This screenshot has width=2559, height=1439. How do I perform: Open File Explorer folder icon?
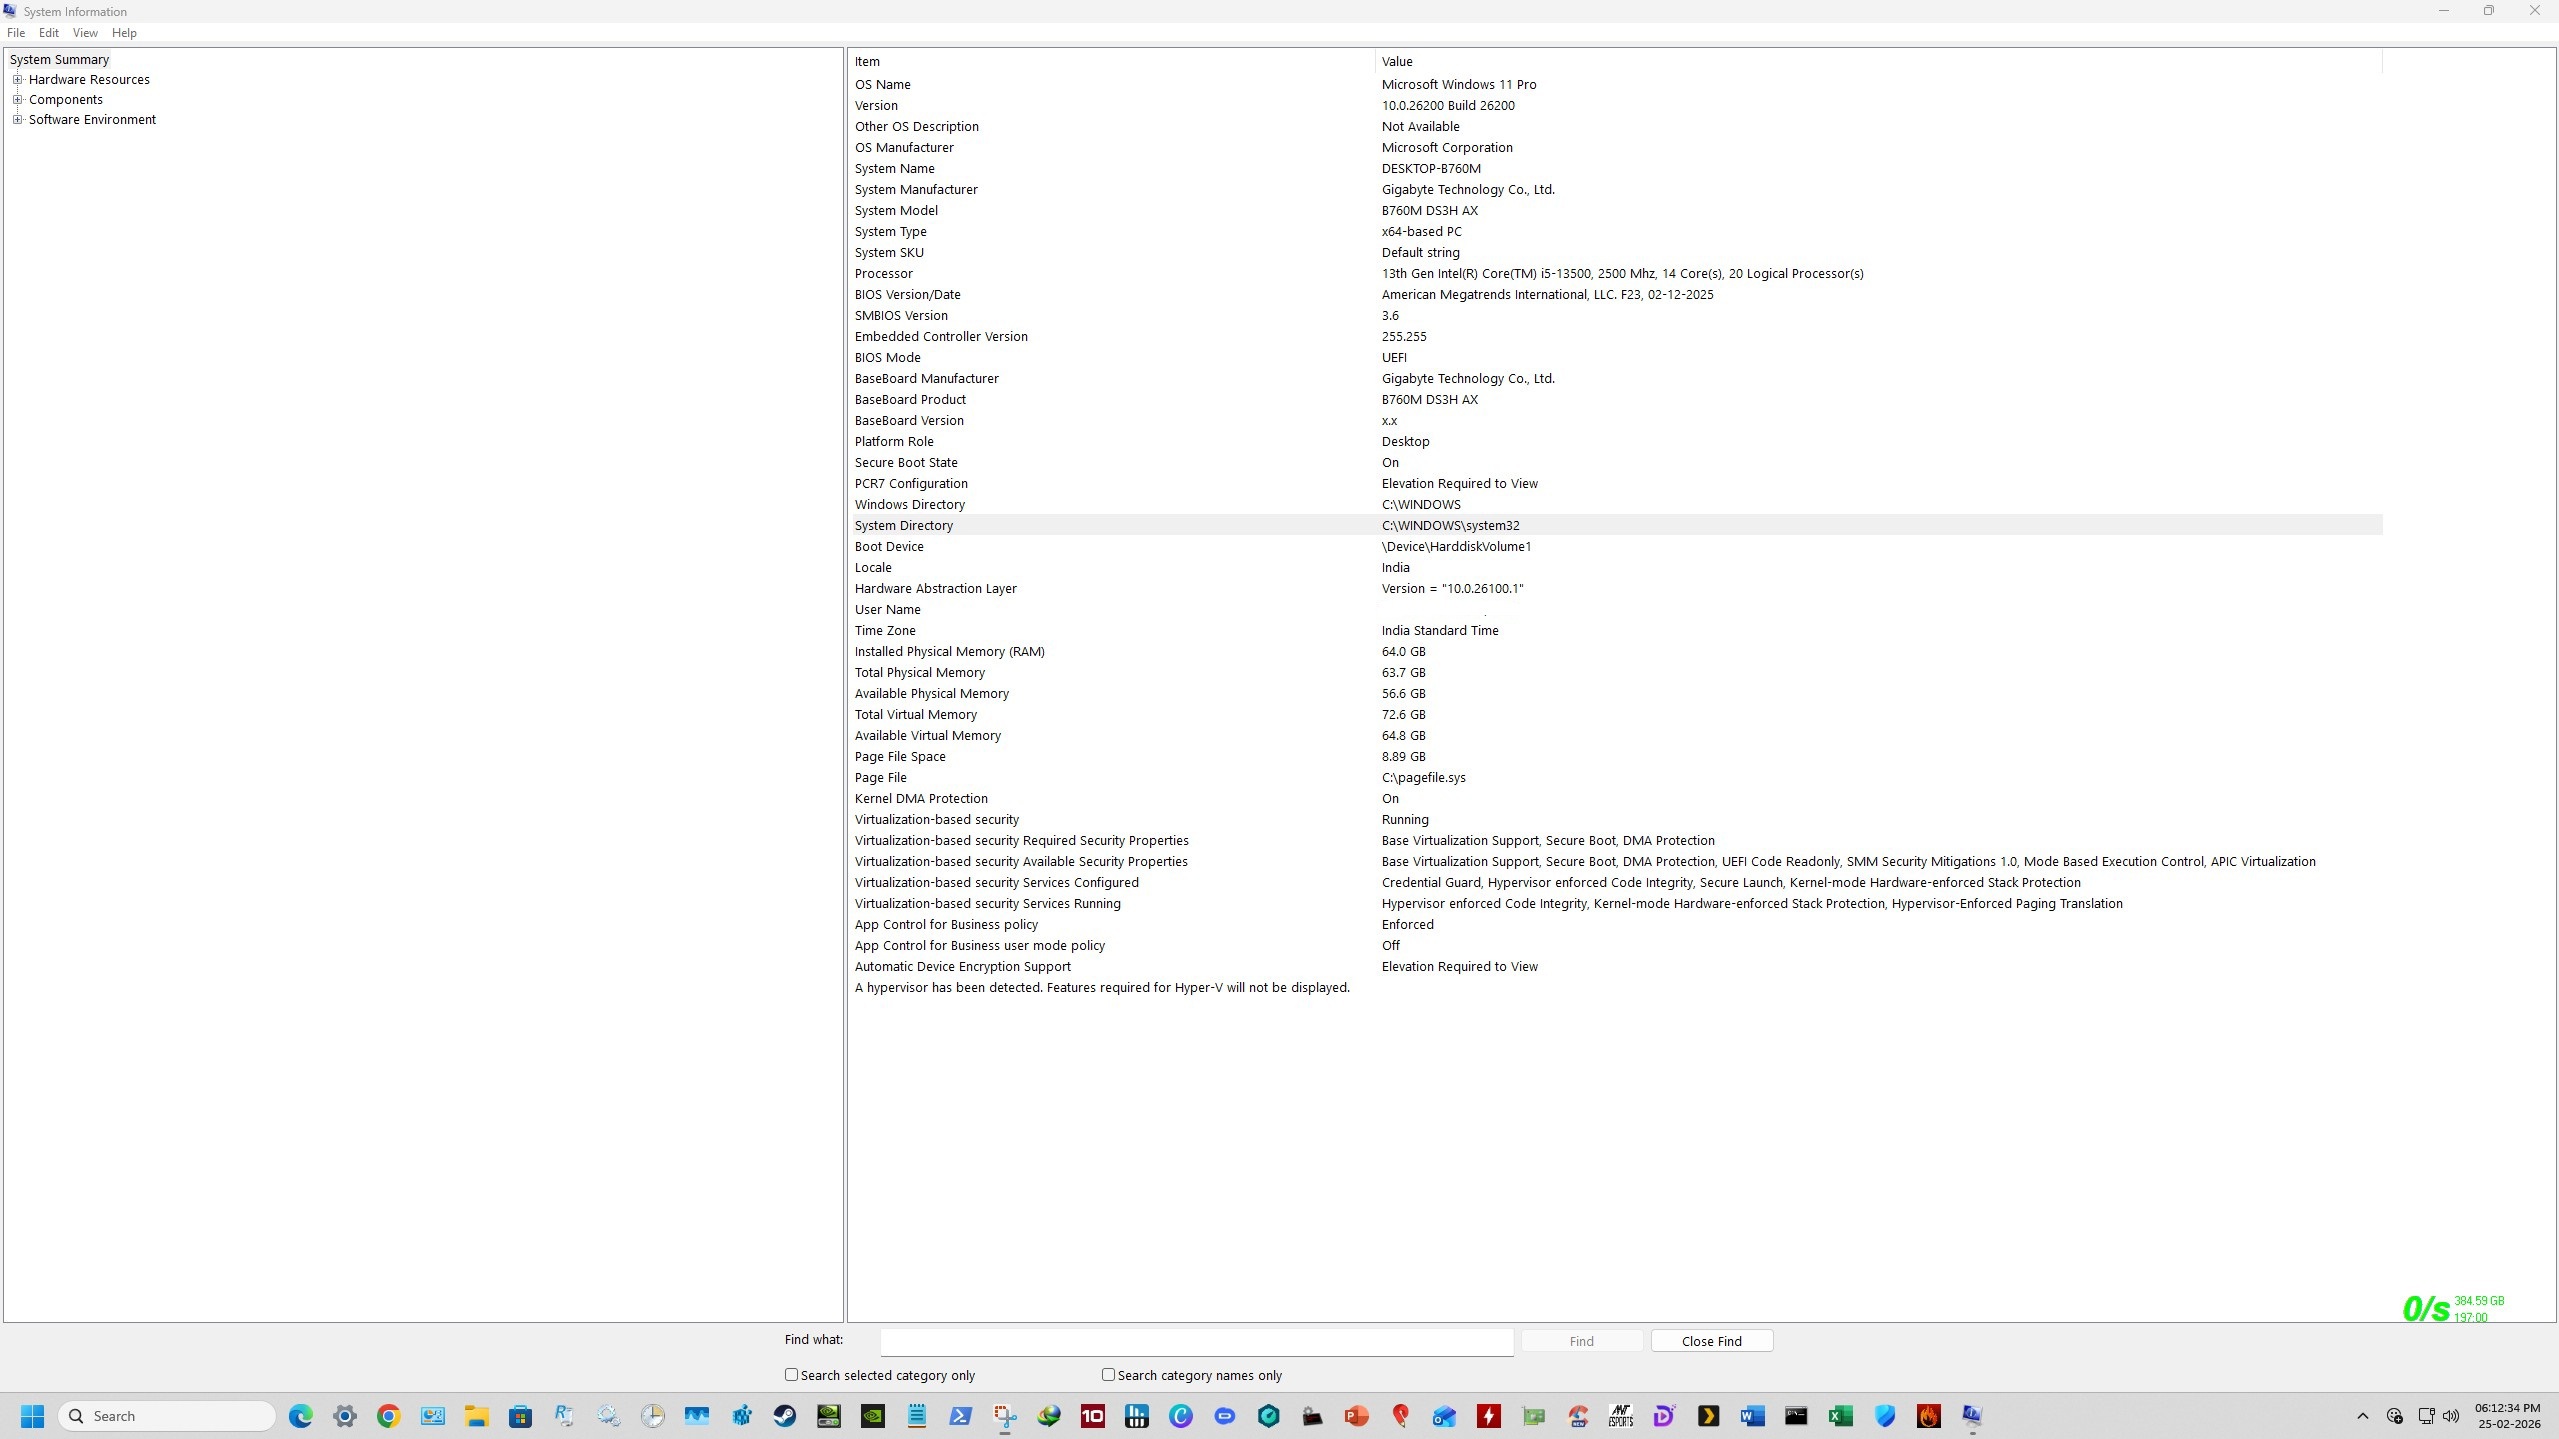tap(476, 1416)
